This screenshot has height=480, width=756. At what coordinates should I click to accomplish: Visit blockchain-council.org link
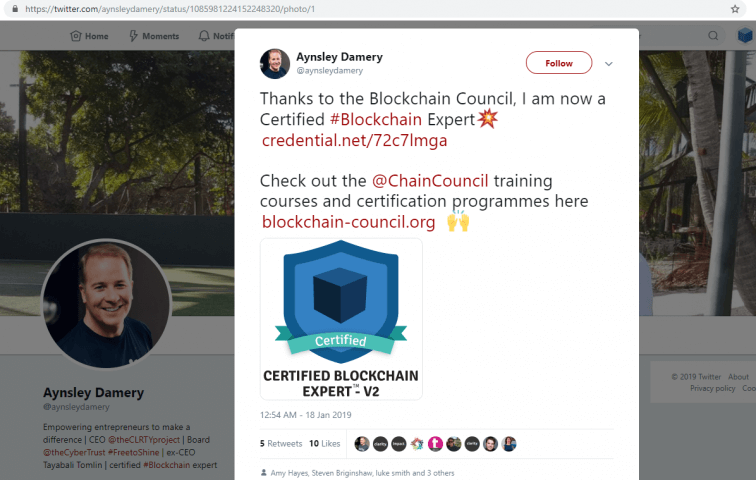(349, 222)
